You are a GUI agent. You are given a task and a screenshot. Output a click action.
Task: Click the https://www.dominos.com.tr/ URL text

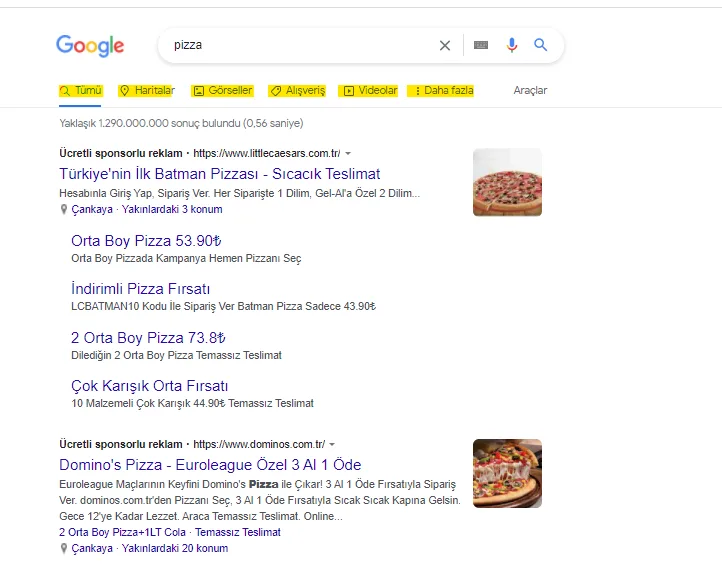(x=259, y=444)
